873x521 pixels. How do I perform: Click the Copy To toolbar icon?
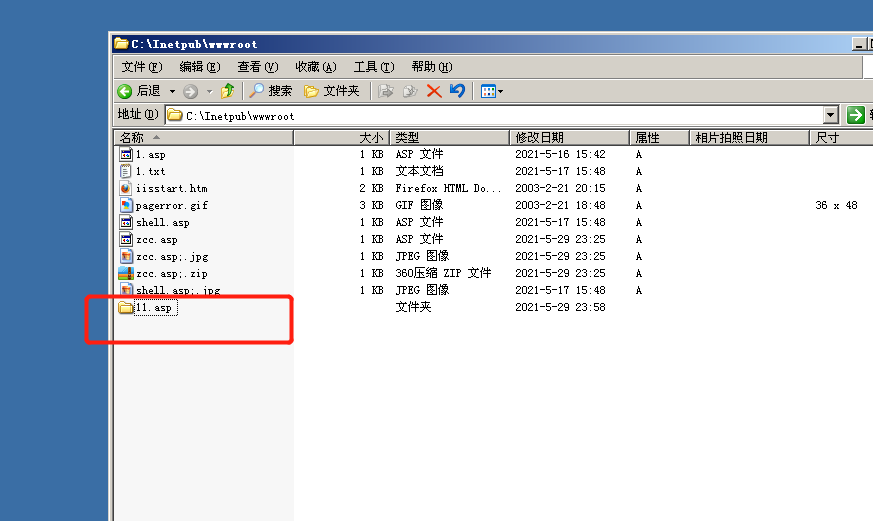(x=410, y=91)
